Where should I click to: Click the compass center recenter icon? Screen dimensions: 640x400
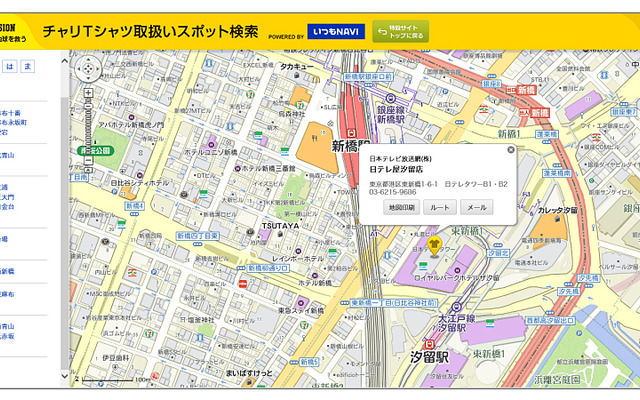point(88,69)
